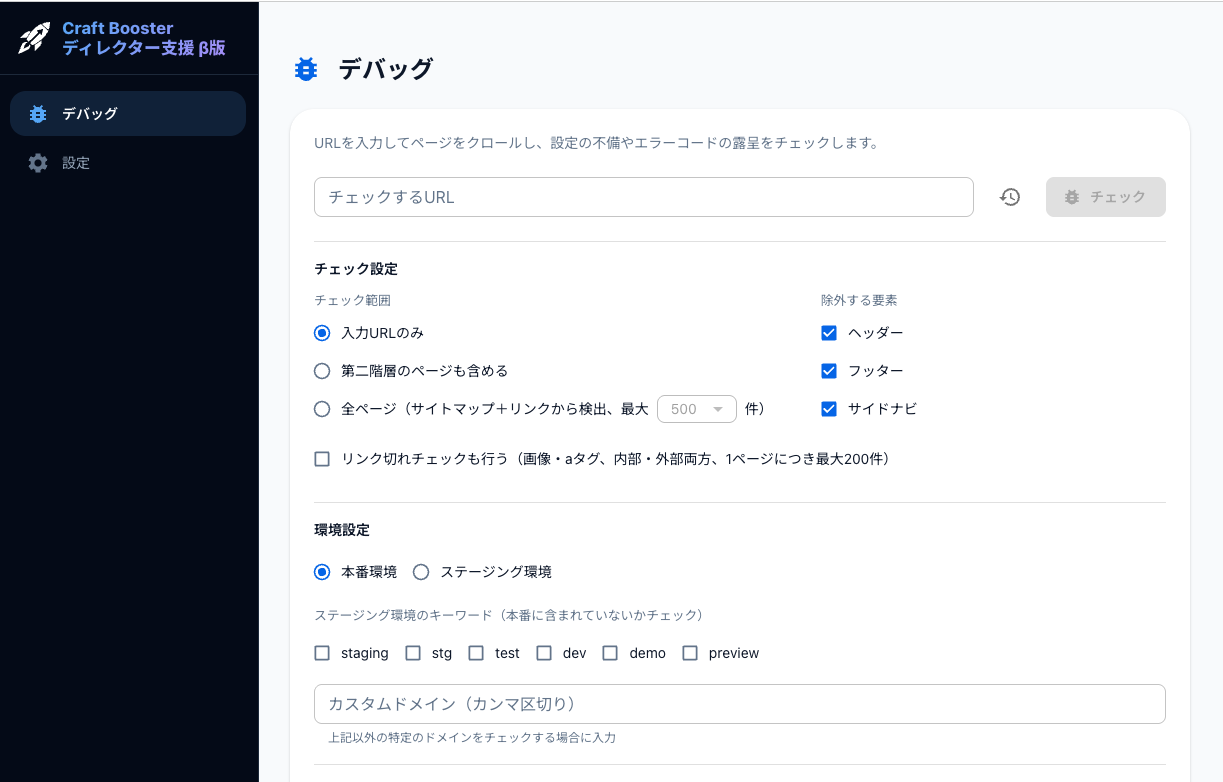Screen dimensions: 1223x782
Task: Uncheck the ヘッダー exclusion checkbox
Action: pos(829,332)
